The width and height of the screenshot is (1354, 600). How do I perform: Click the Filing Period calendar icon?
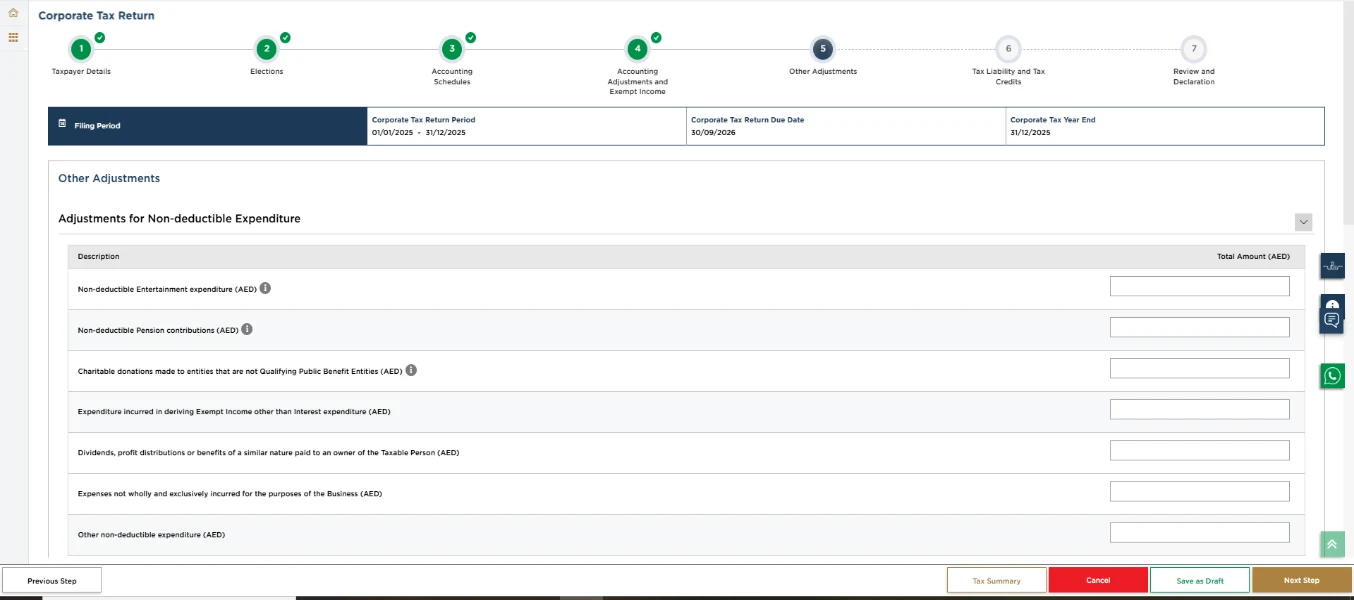tap(62, 124)
